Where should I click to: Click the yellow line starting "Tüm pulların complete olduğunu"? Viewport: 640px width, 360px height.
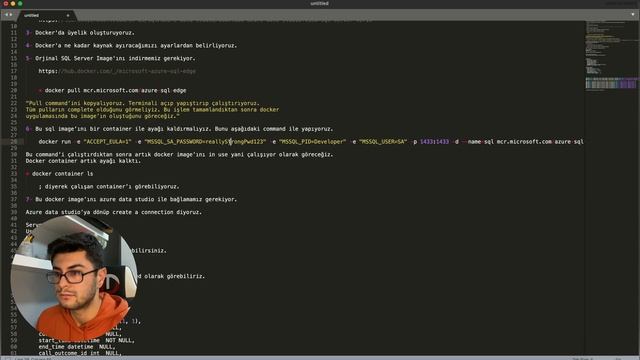point(152,109)
